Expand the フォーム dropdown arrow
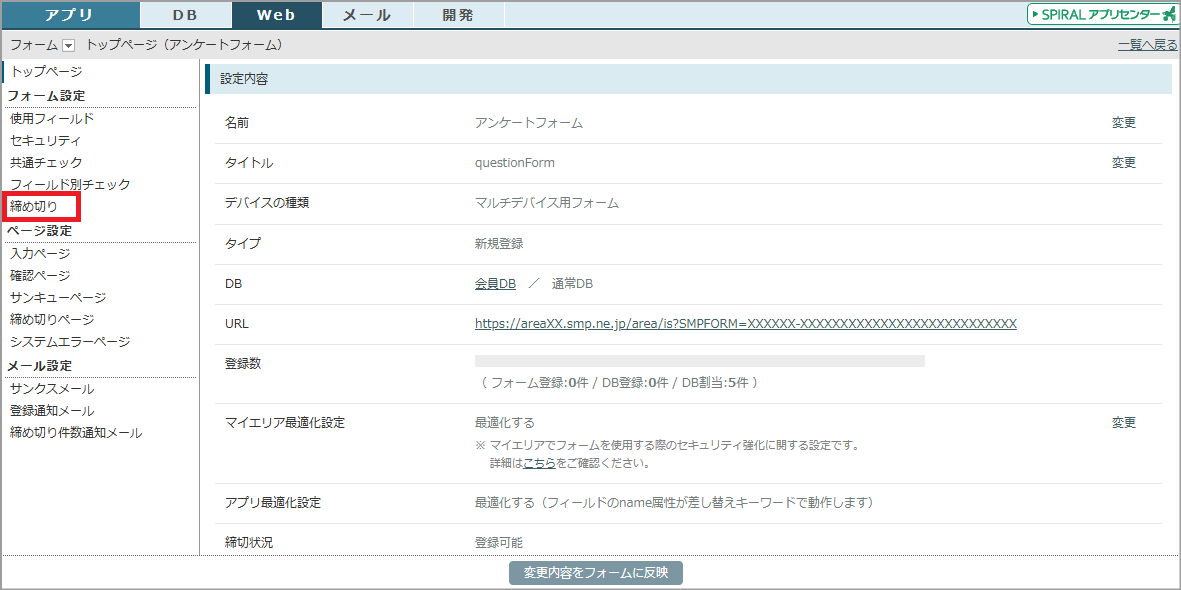 (68, 45)
